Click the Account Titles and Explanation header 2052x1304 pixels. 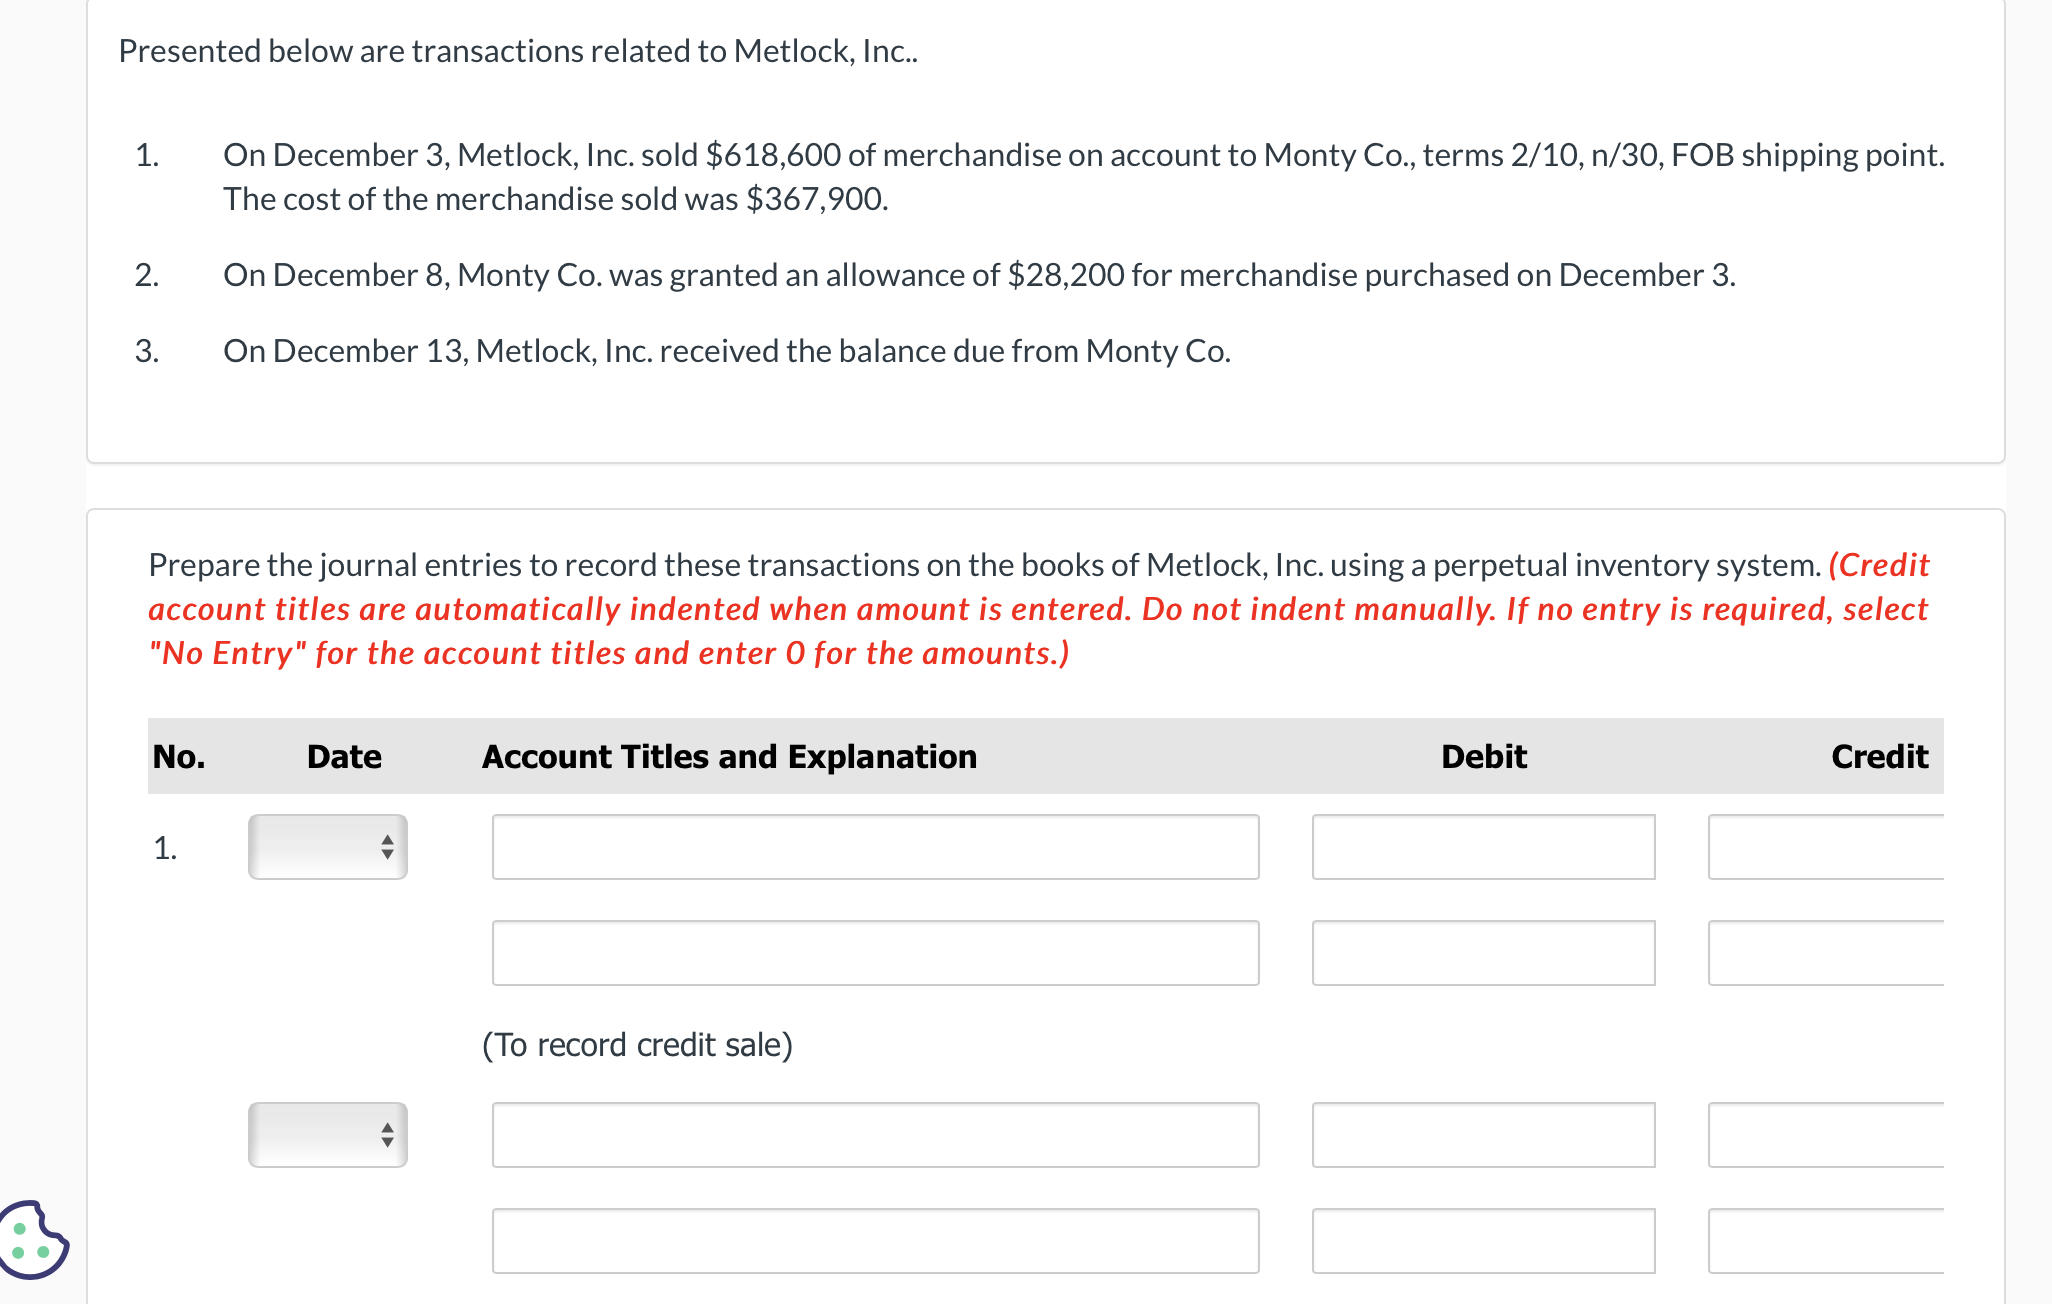click(729, 757)
